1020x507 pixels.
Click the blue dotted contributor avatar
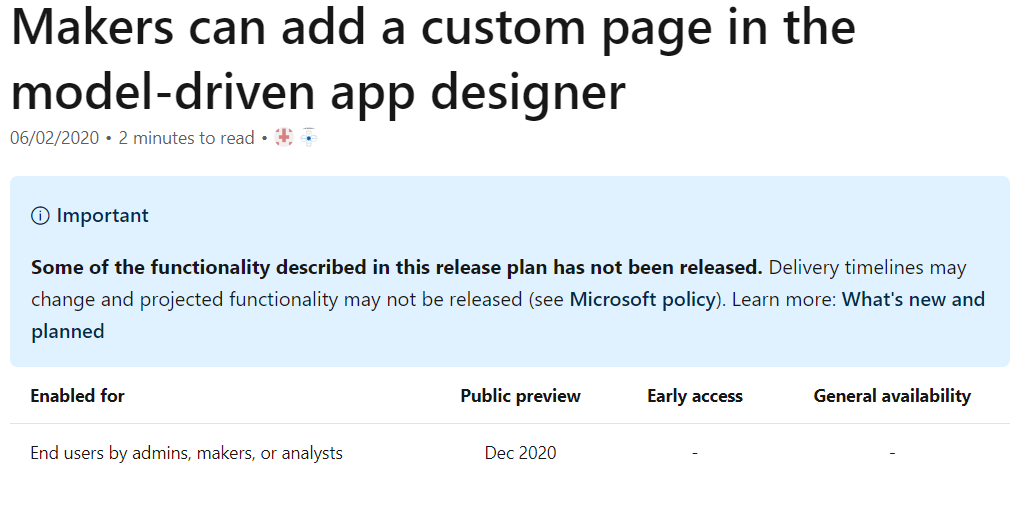[309, 137]
